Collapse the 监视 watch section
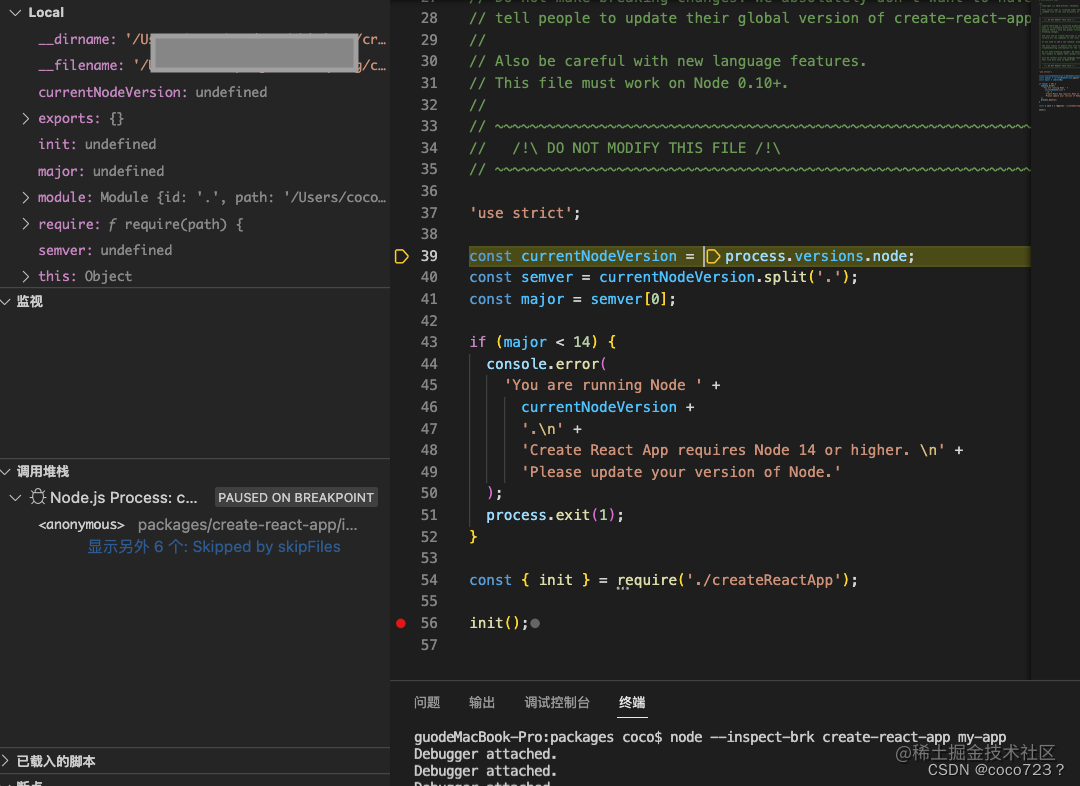Viewport: 1080px width, 786px height. click(6, 302)
